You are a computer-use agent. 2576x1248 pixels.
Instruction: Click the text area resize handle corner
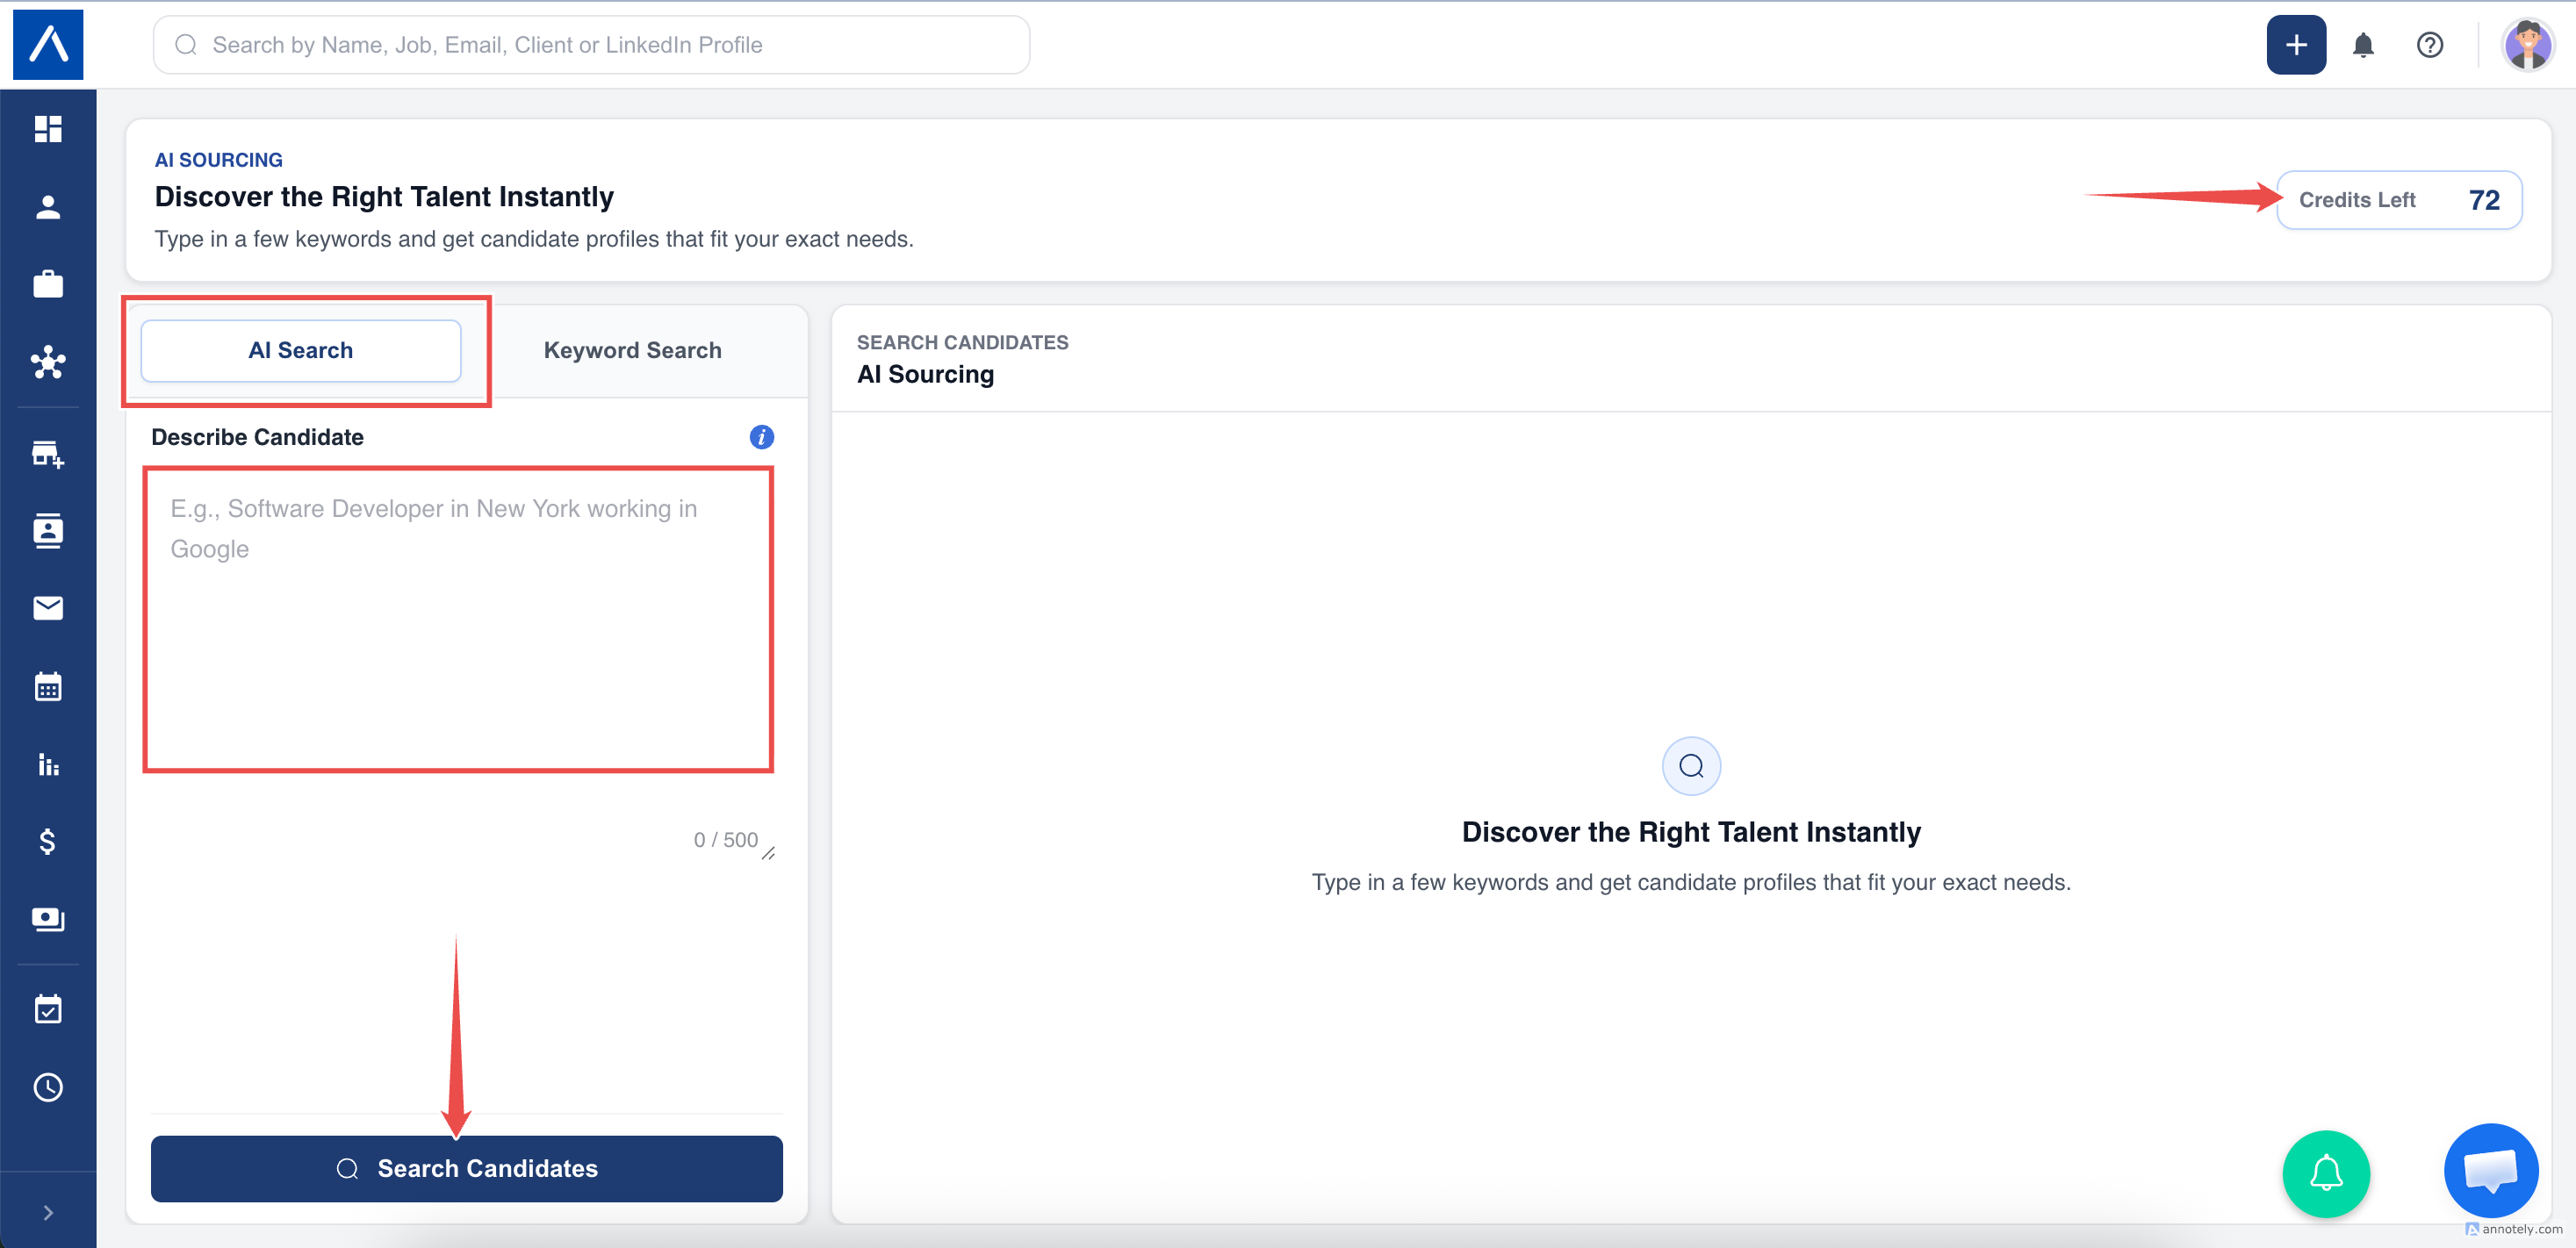(x=769, y=853)
